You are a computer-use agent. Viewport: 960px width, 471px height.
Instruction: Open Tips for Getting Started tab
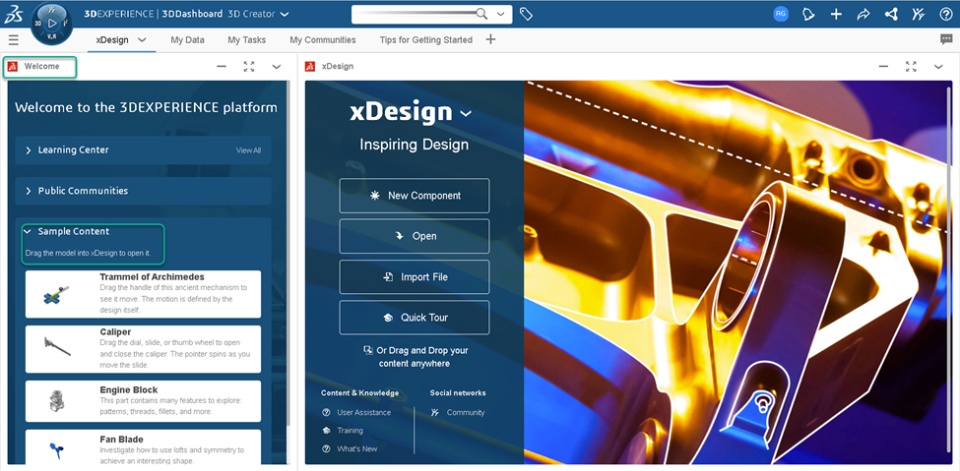tap(426, 40)
